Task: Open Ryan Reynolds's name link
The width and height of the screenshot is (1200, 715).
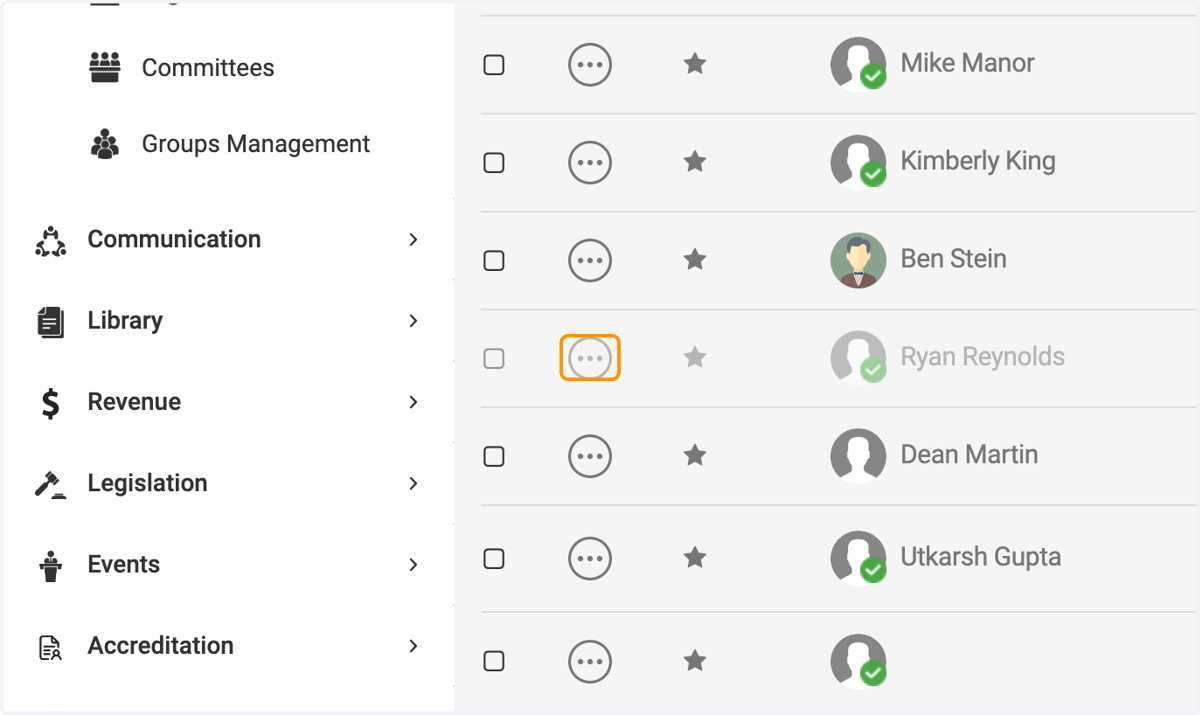Action: coord(982,357)
